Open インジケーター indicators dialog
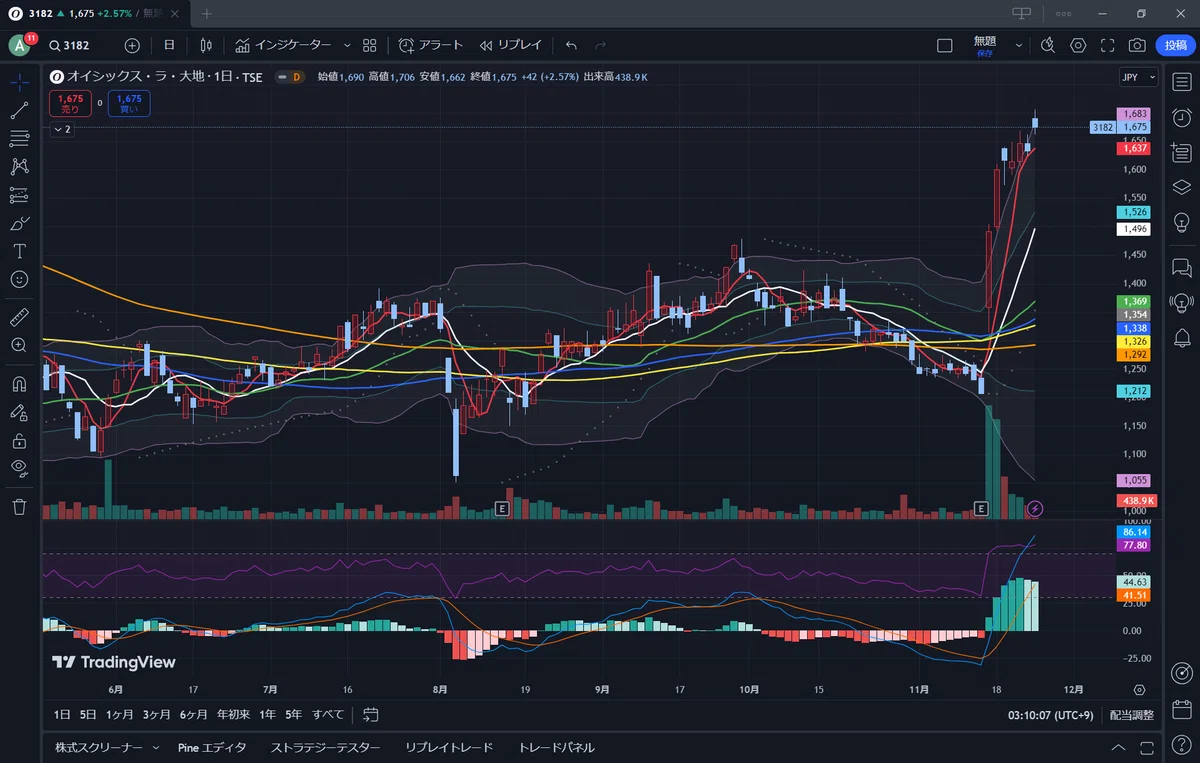The image size is (1200, 763). [283, 45]
